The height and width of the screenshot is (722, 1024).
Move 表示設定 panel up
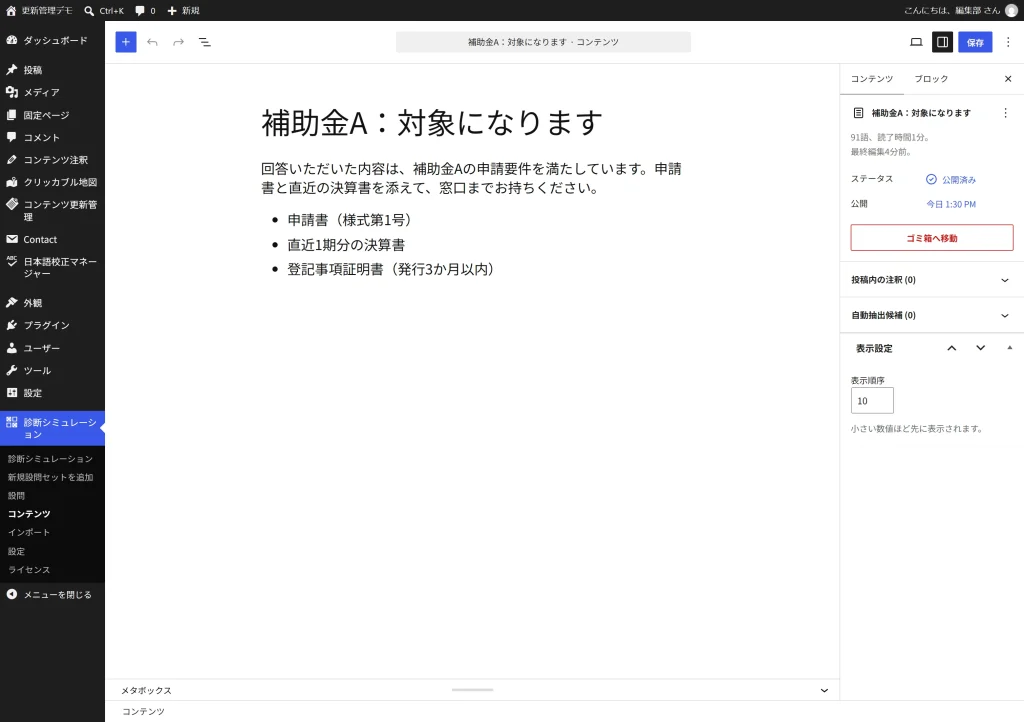pos(952,348)
